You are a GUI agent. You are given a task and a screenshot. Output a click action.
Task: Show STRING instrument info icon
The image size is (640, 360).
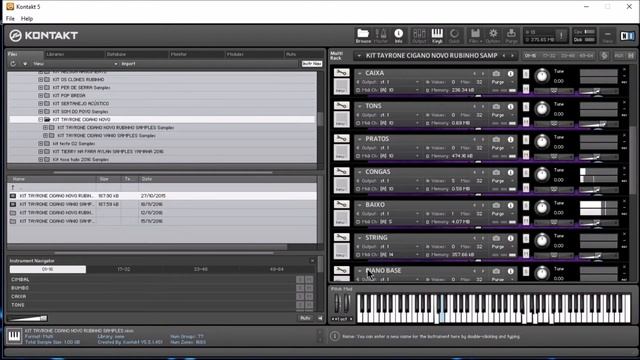pos(511,238)
